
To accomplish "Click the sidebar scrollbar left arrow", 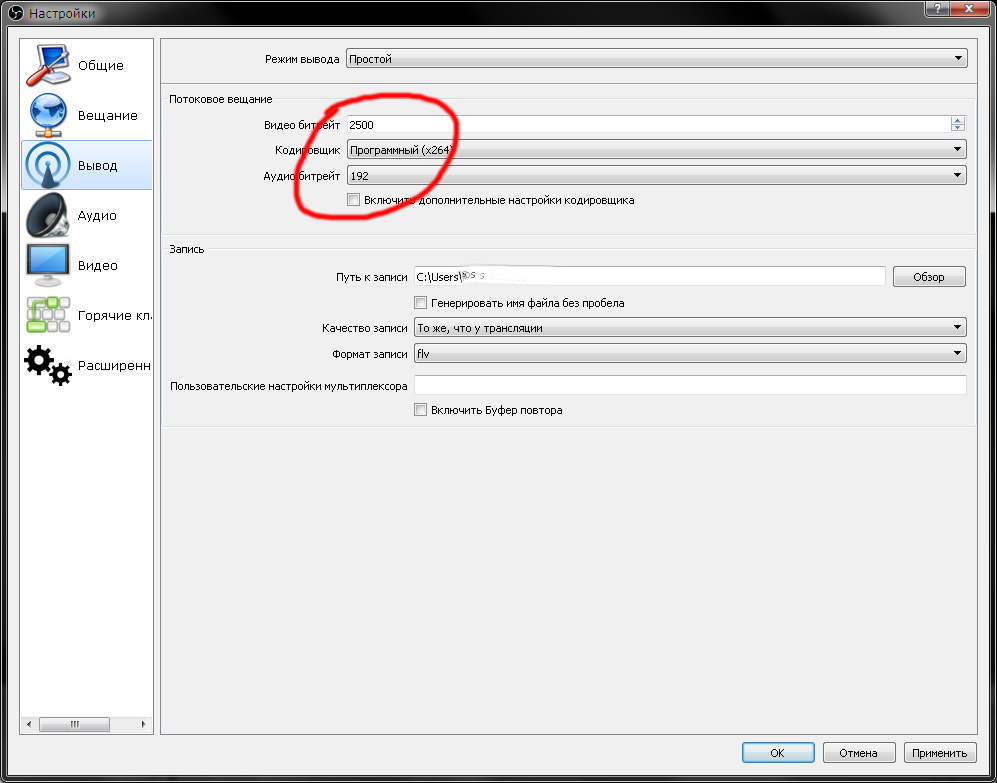I will click(x=29, y=724).
